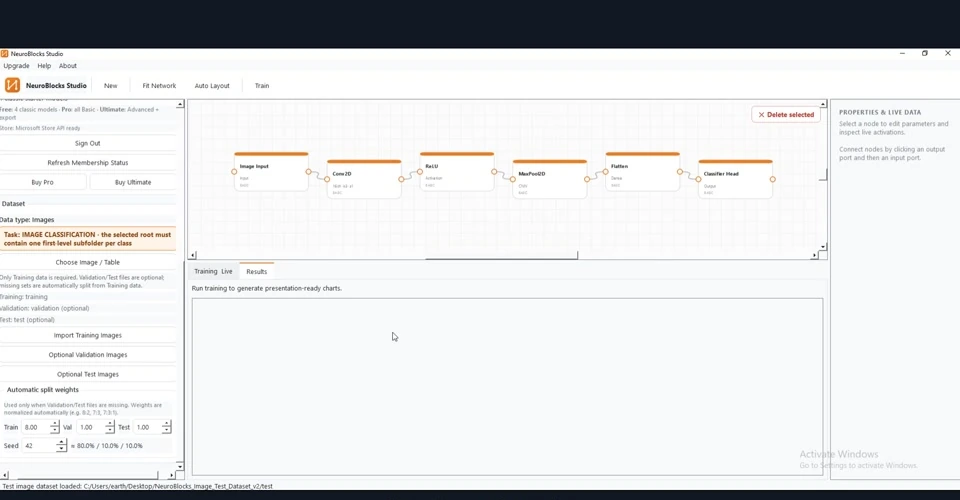Click the Auto Layout toolbar button
The height and width of the screenshot is (500, 960).
click(x=212, y=86)
